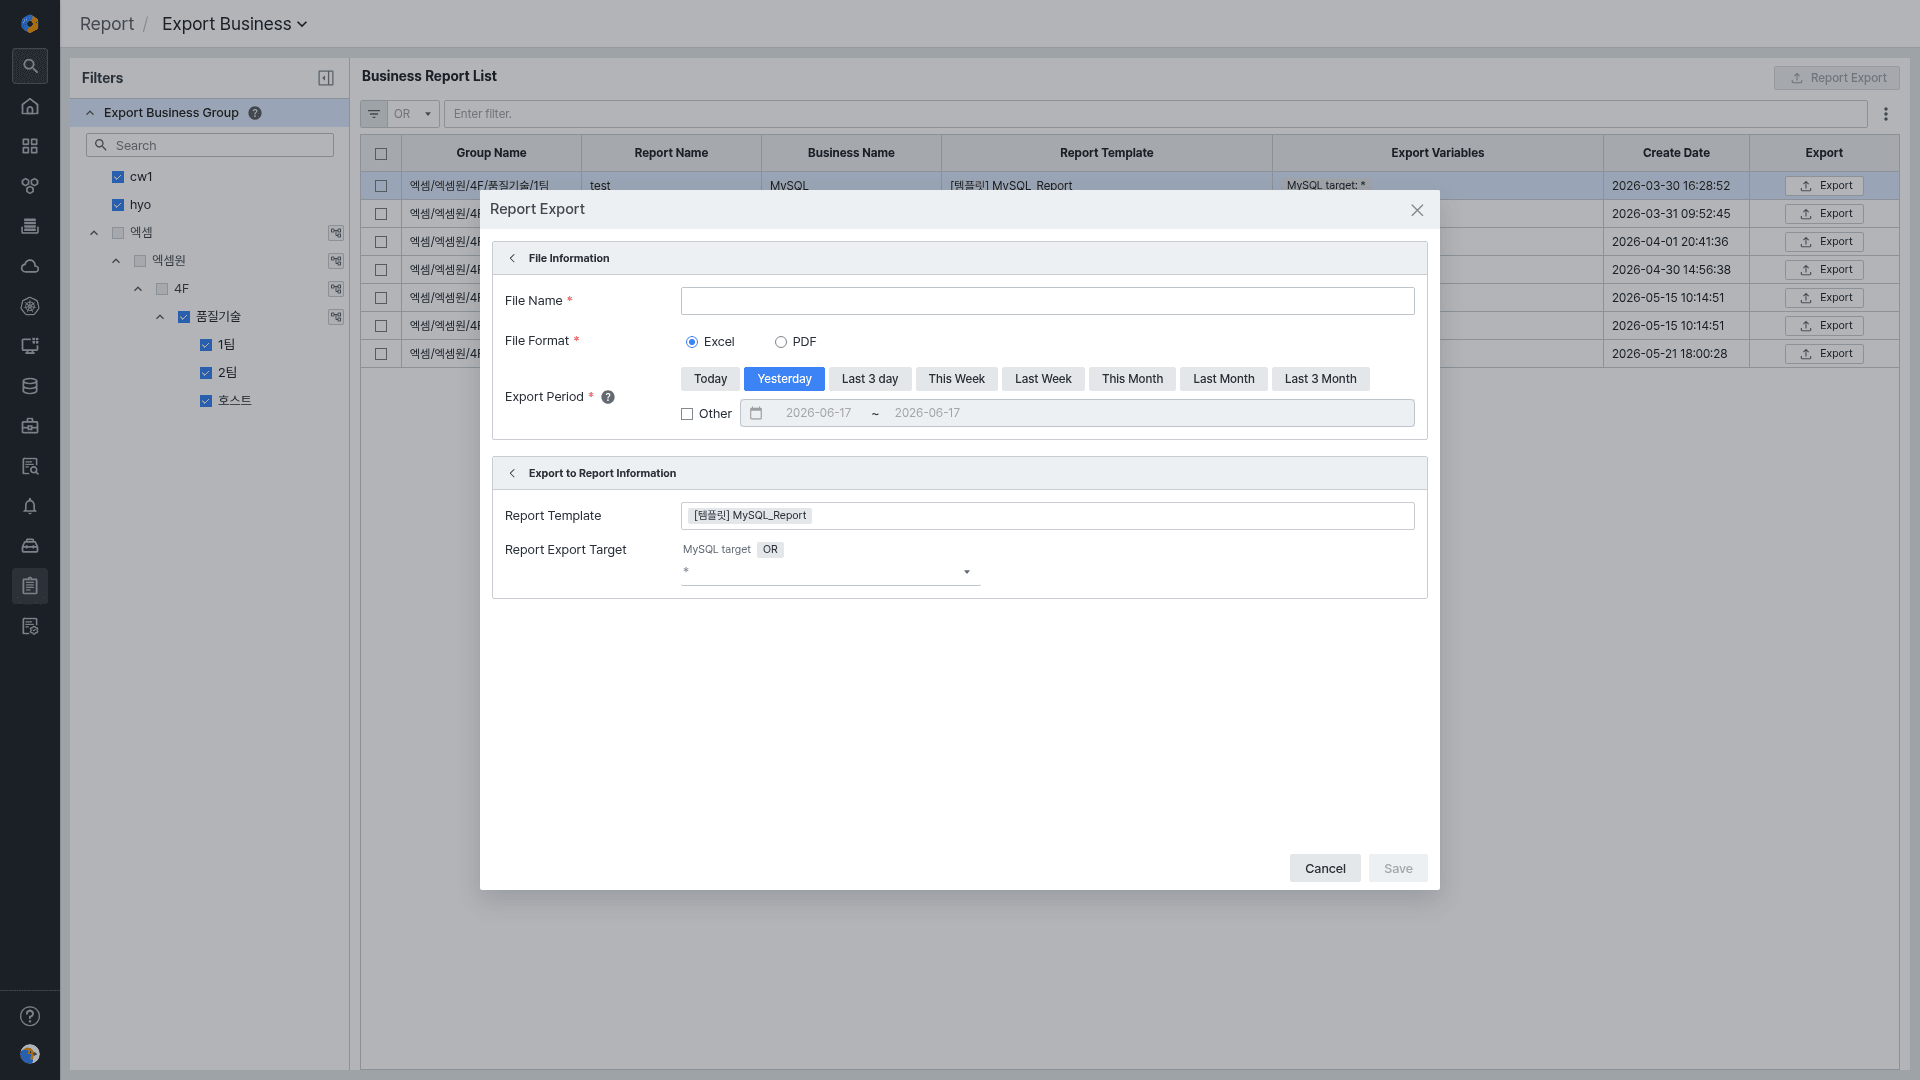The image size is (1920, 1080).
Task: Click the search icon in the left sidebar
Action: (x=30, y=66)
